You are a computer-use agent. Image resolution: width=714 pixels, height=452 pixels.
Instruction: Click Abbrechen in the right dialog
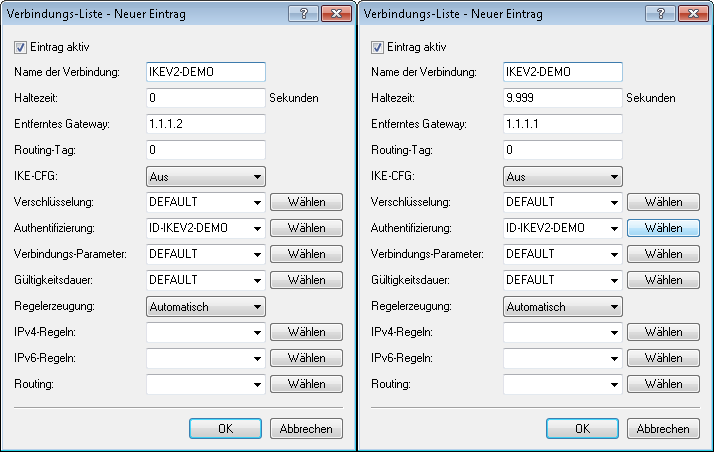663,428
